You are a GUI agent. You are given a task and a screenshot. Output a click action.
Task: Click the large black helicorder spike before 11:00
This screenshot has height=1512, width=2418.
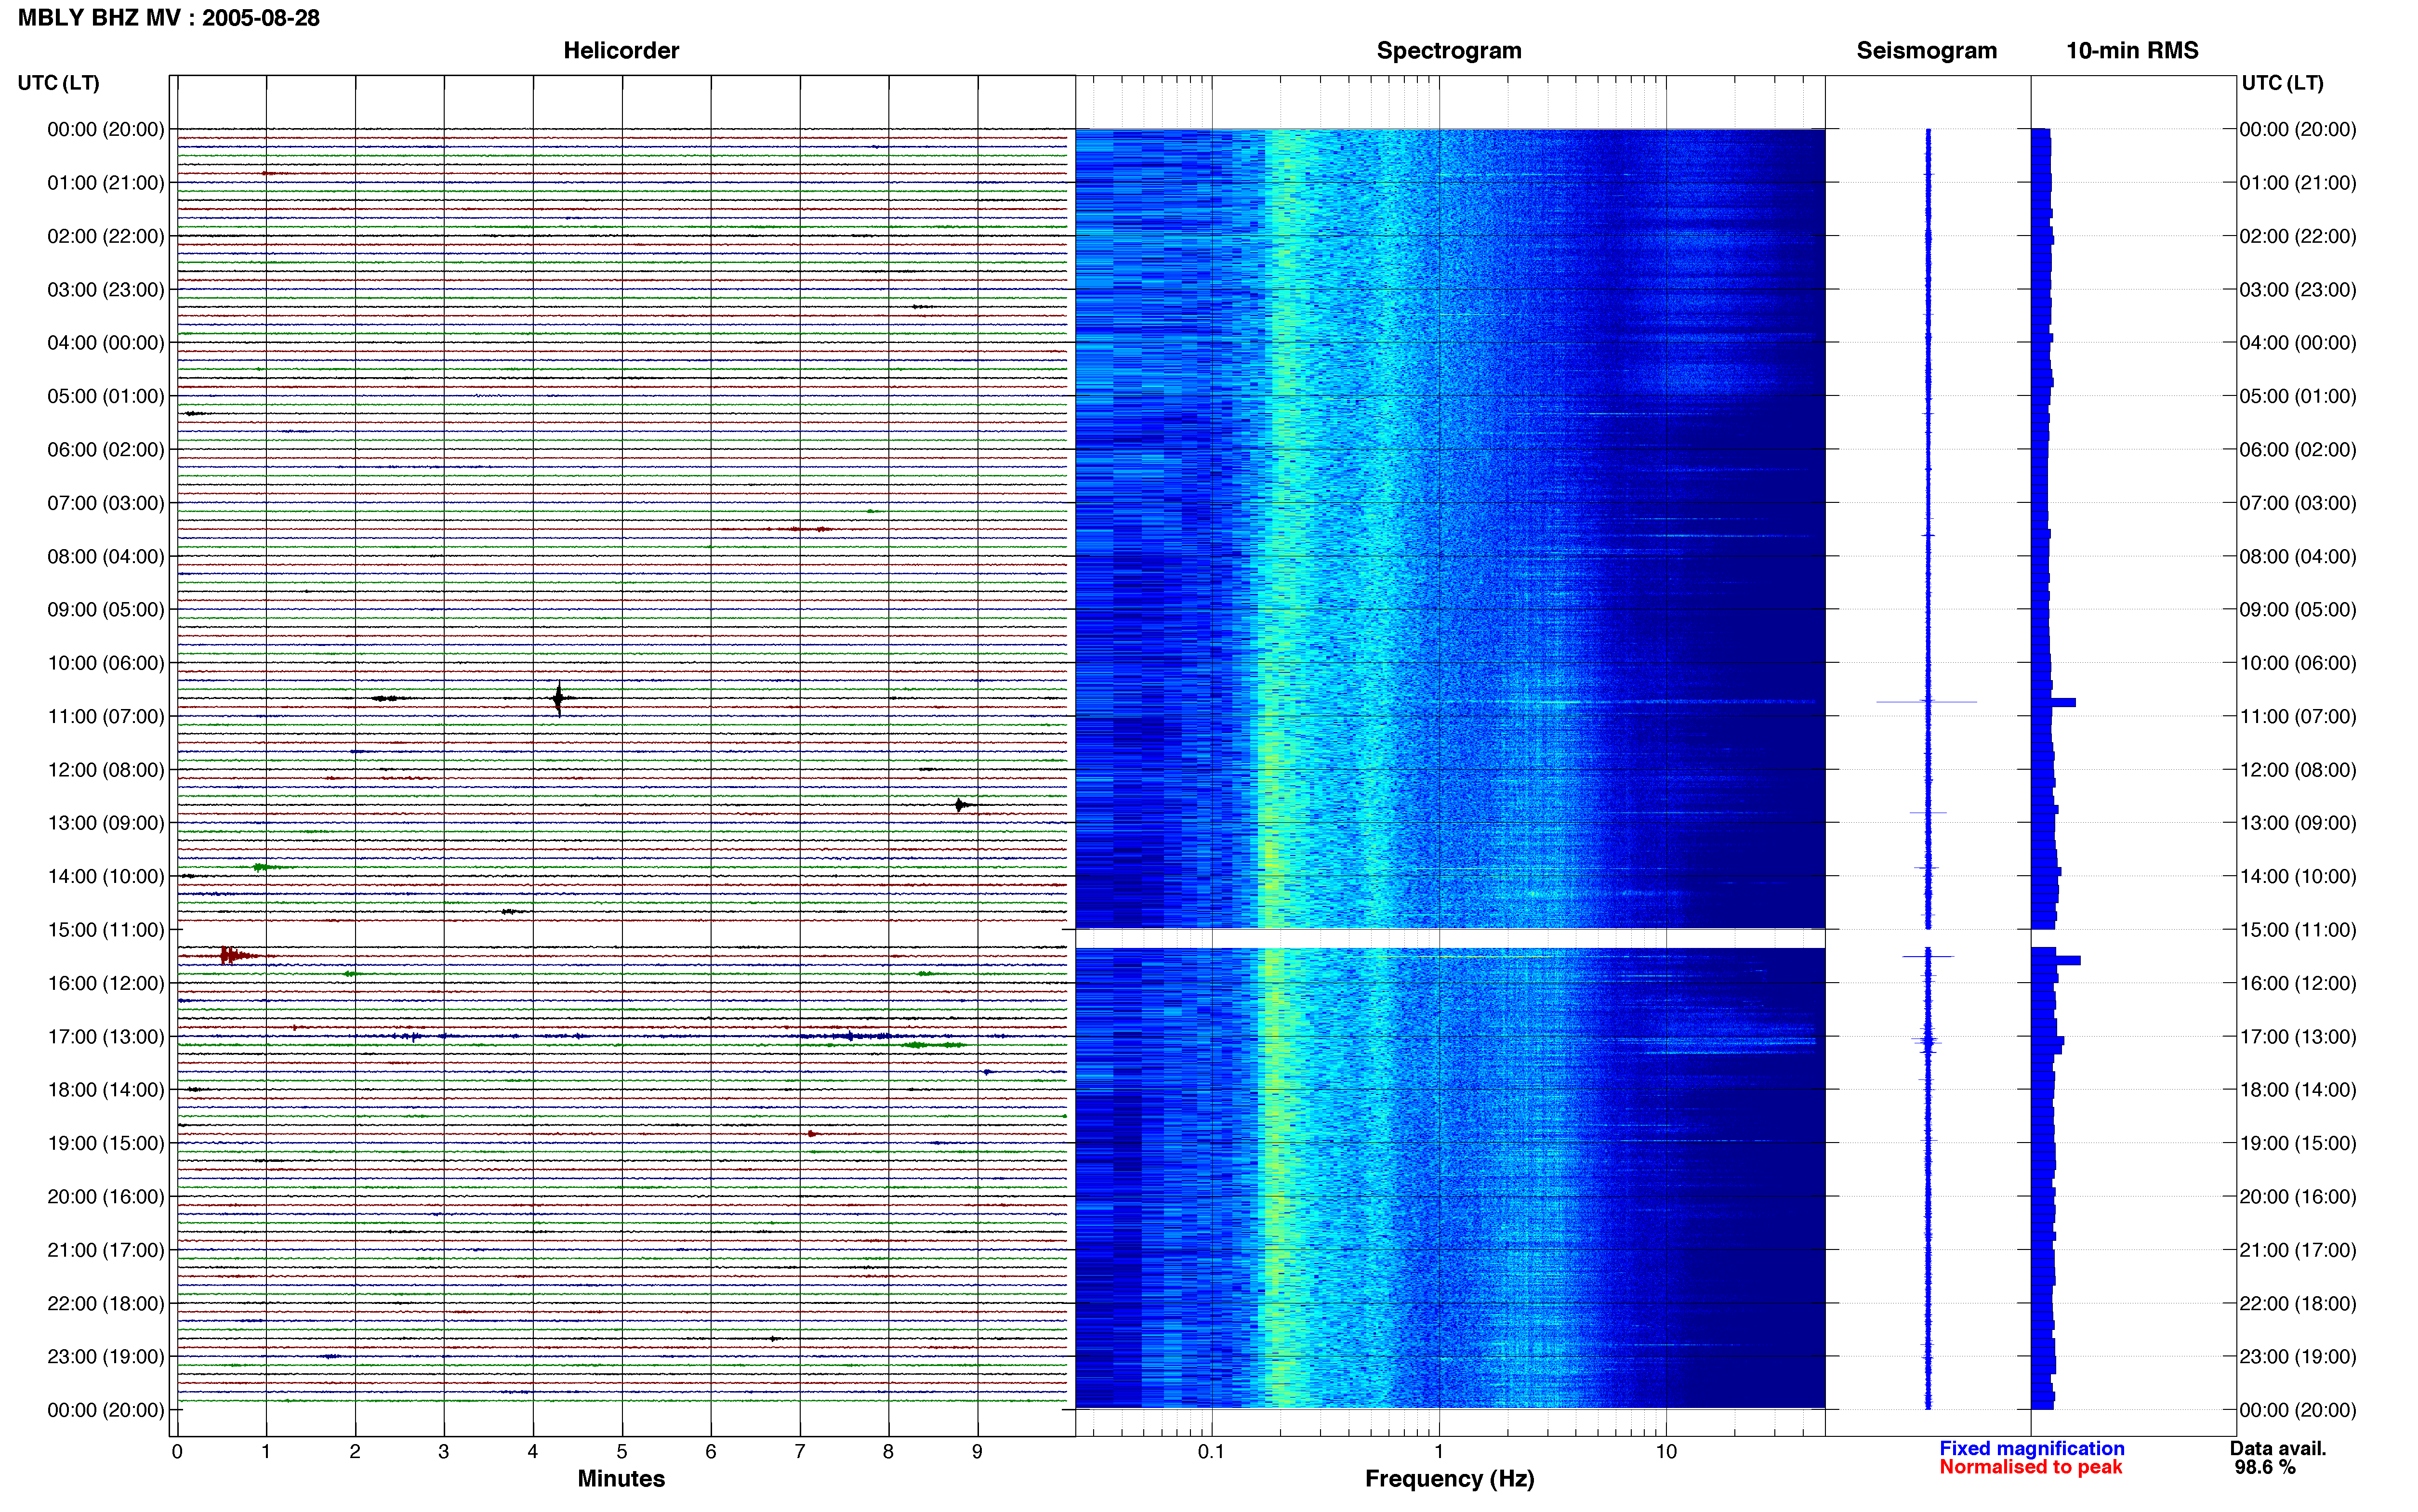click(x=559, y=698)
